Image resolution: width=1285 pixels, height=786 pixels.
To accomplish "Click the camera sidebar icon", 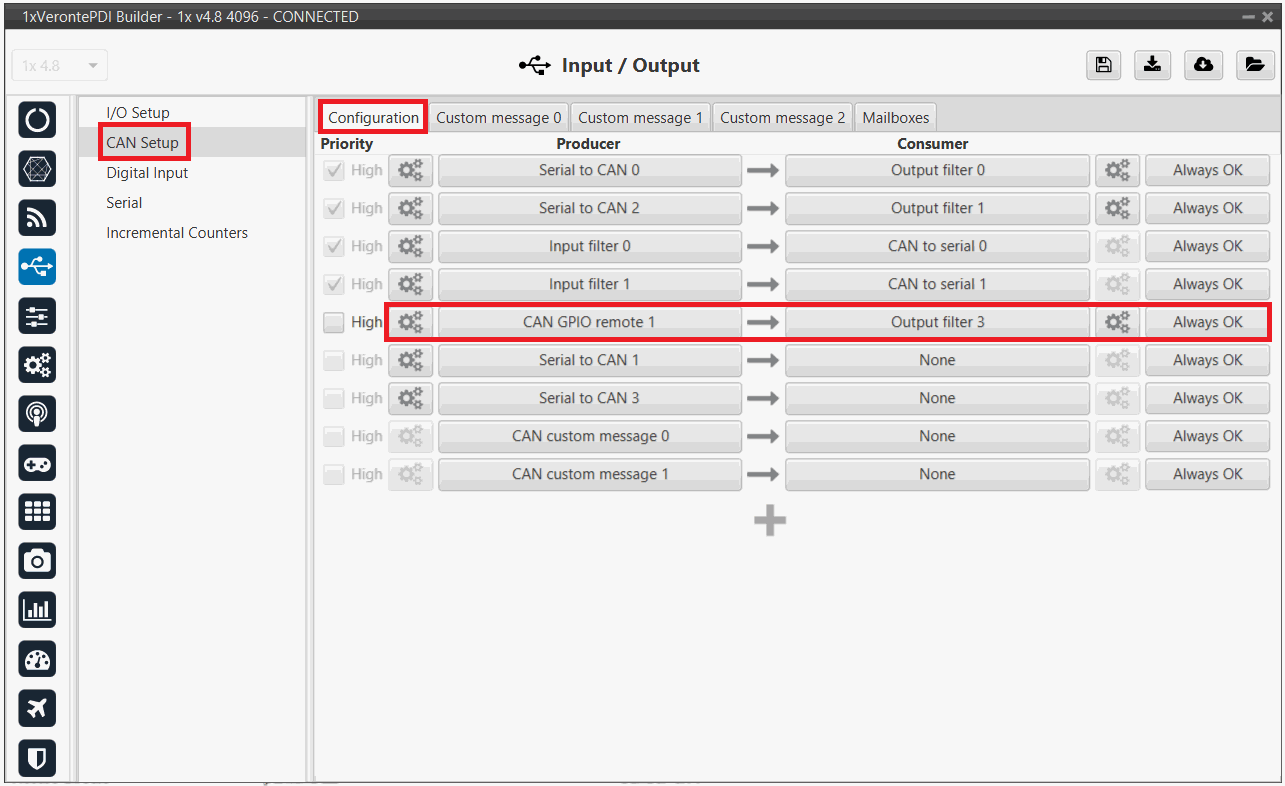I will (37, 561).
